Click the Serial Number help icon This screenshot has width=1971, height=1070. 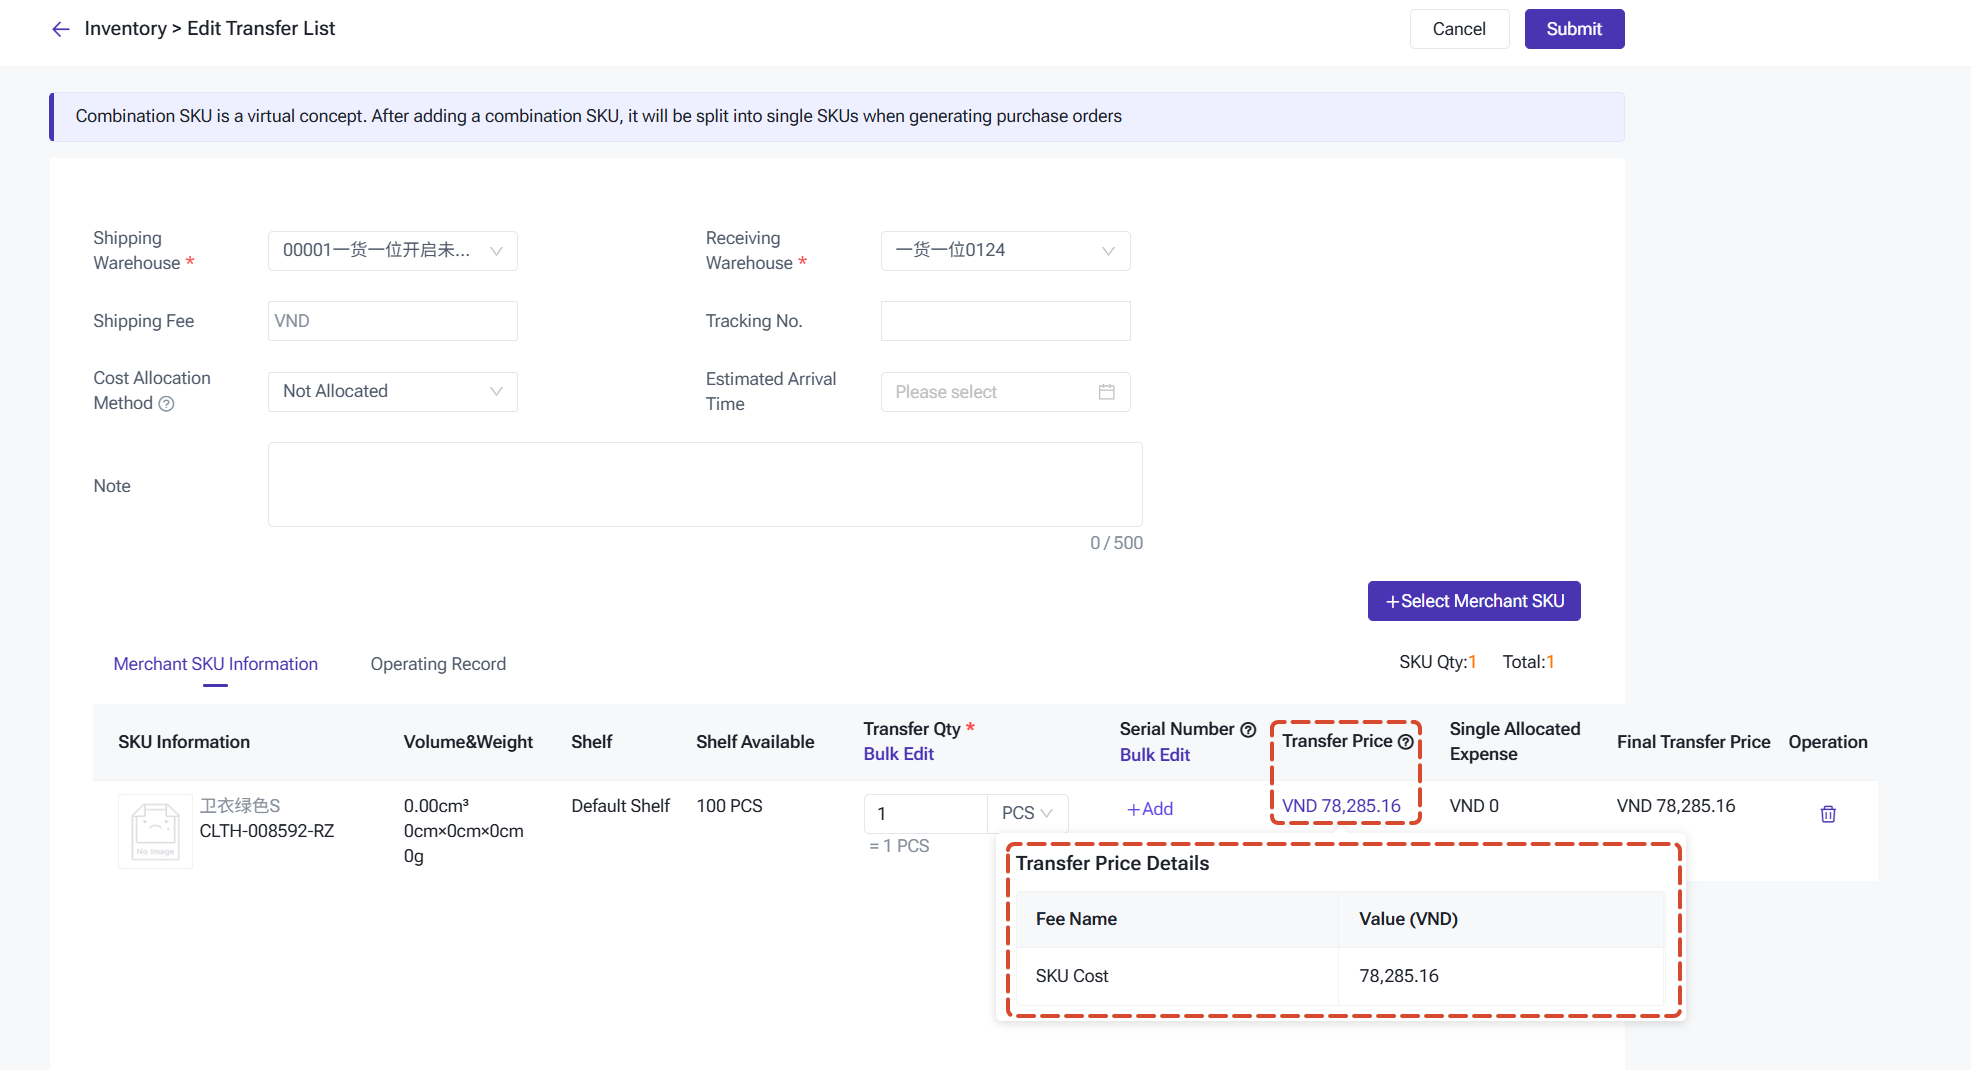pos(1248,729)
